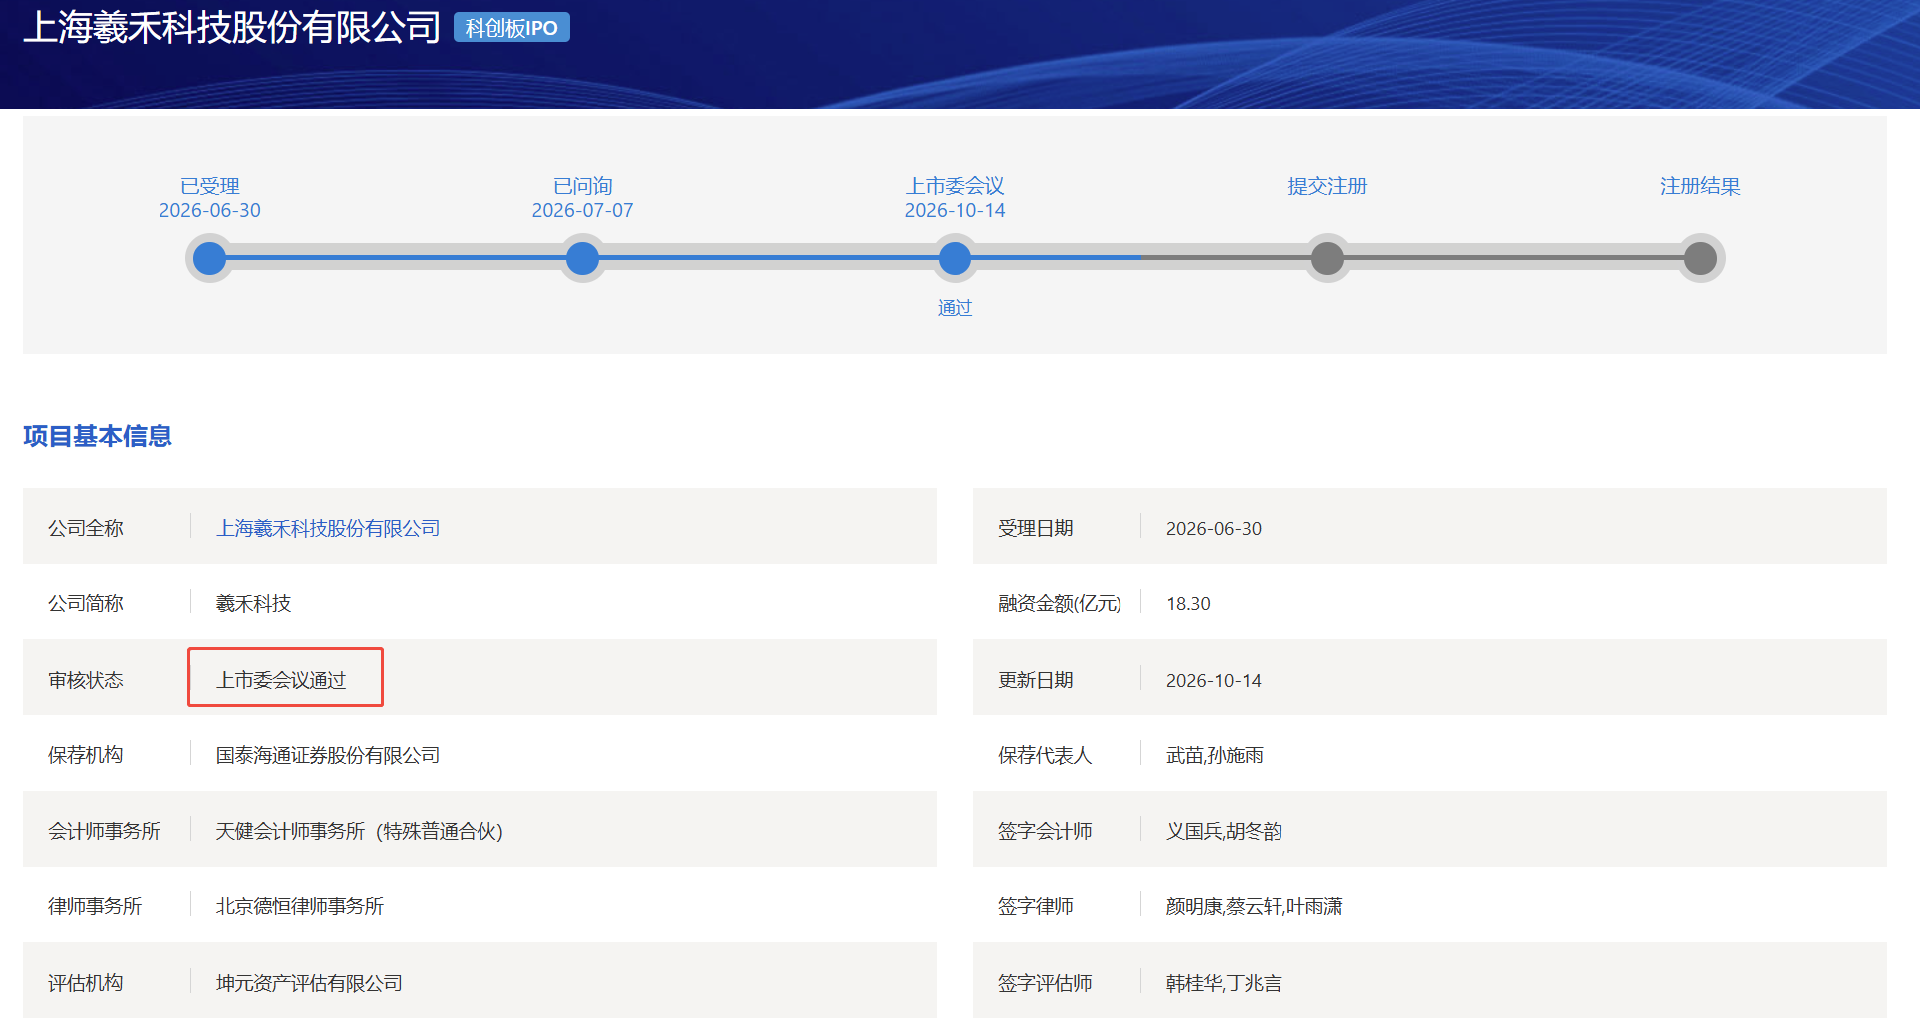Click the 提交注册 stage label

[1327, 186]
